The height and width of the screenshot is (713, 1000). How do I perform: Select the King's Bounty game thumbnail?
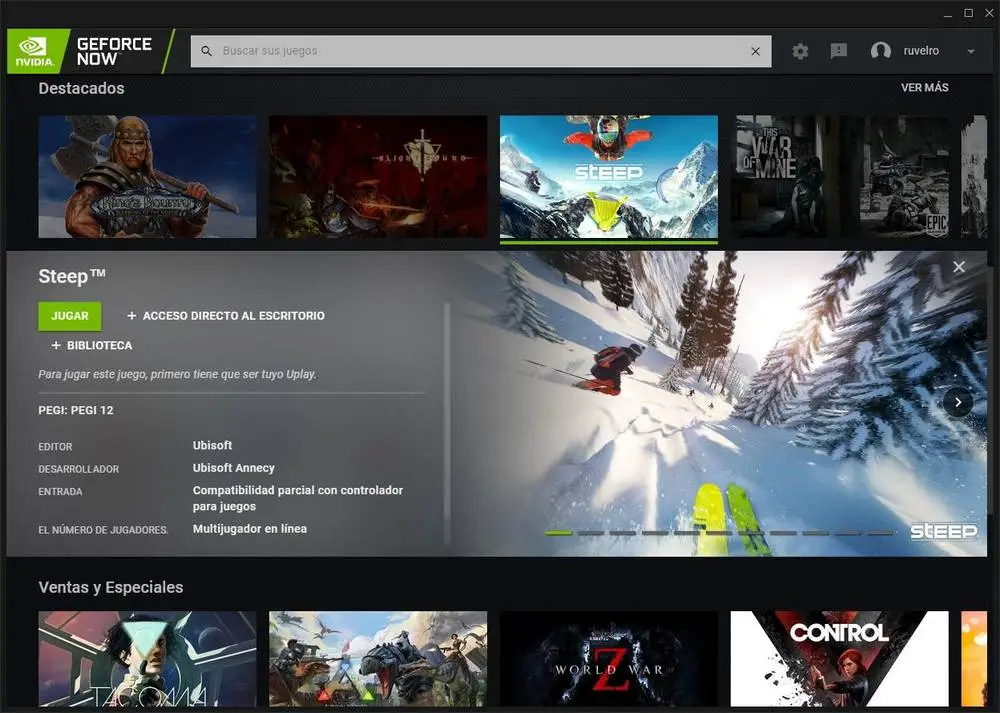147,177
